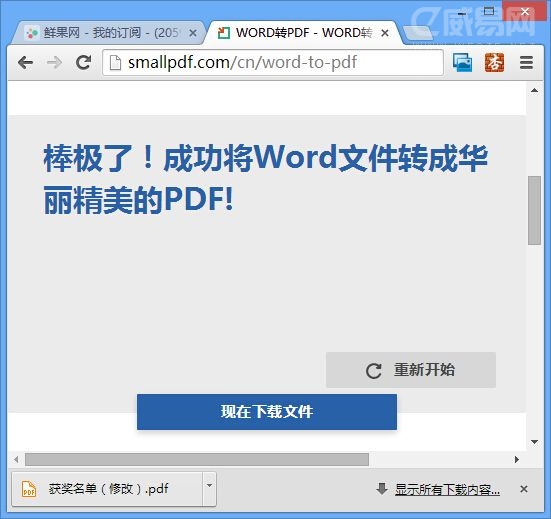Screen dimensions: 551x519
Task: Click the smallpdf.com address bar
Action: point(273,63)
